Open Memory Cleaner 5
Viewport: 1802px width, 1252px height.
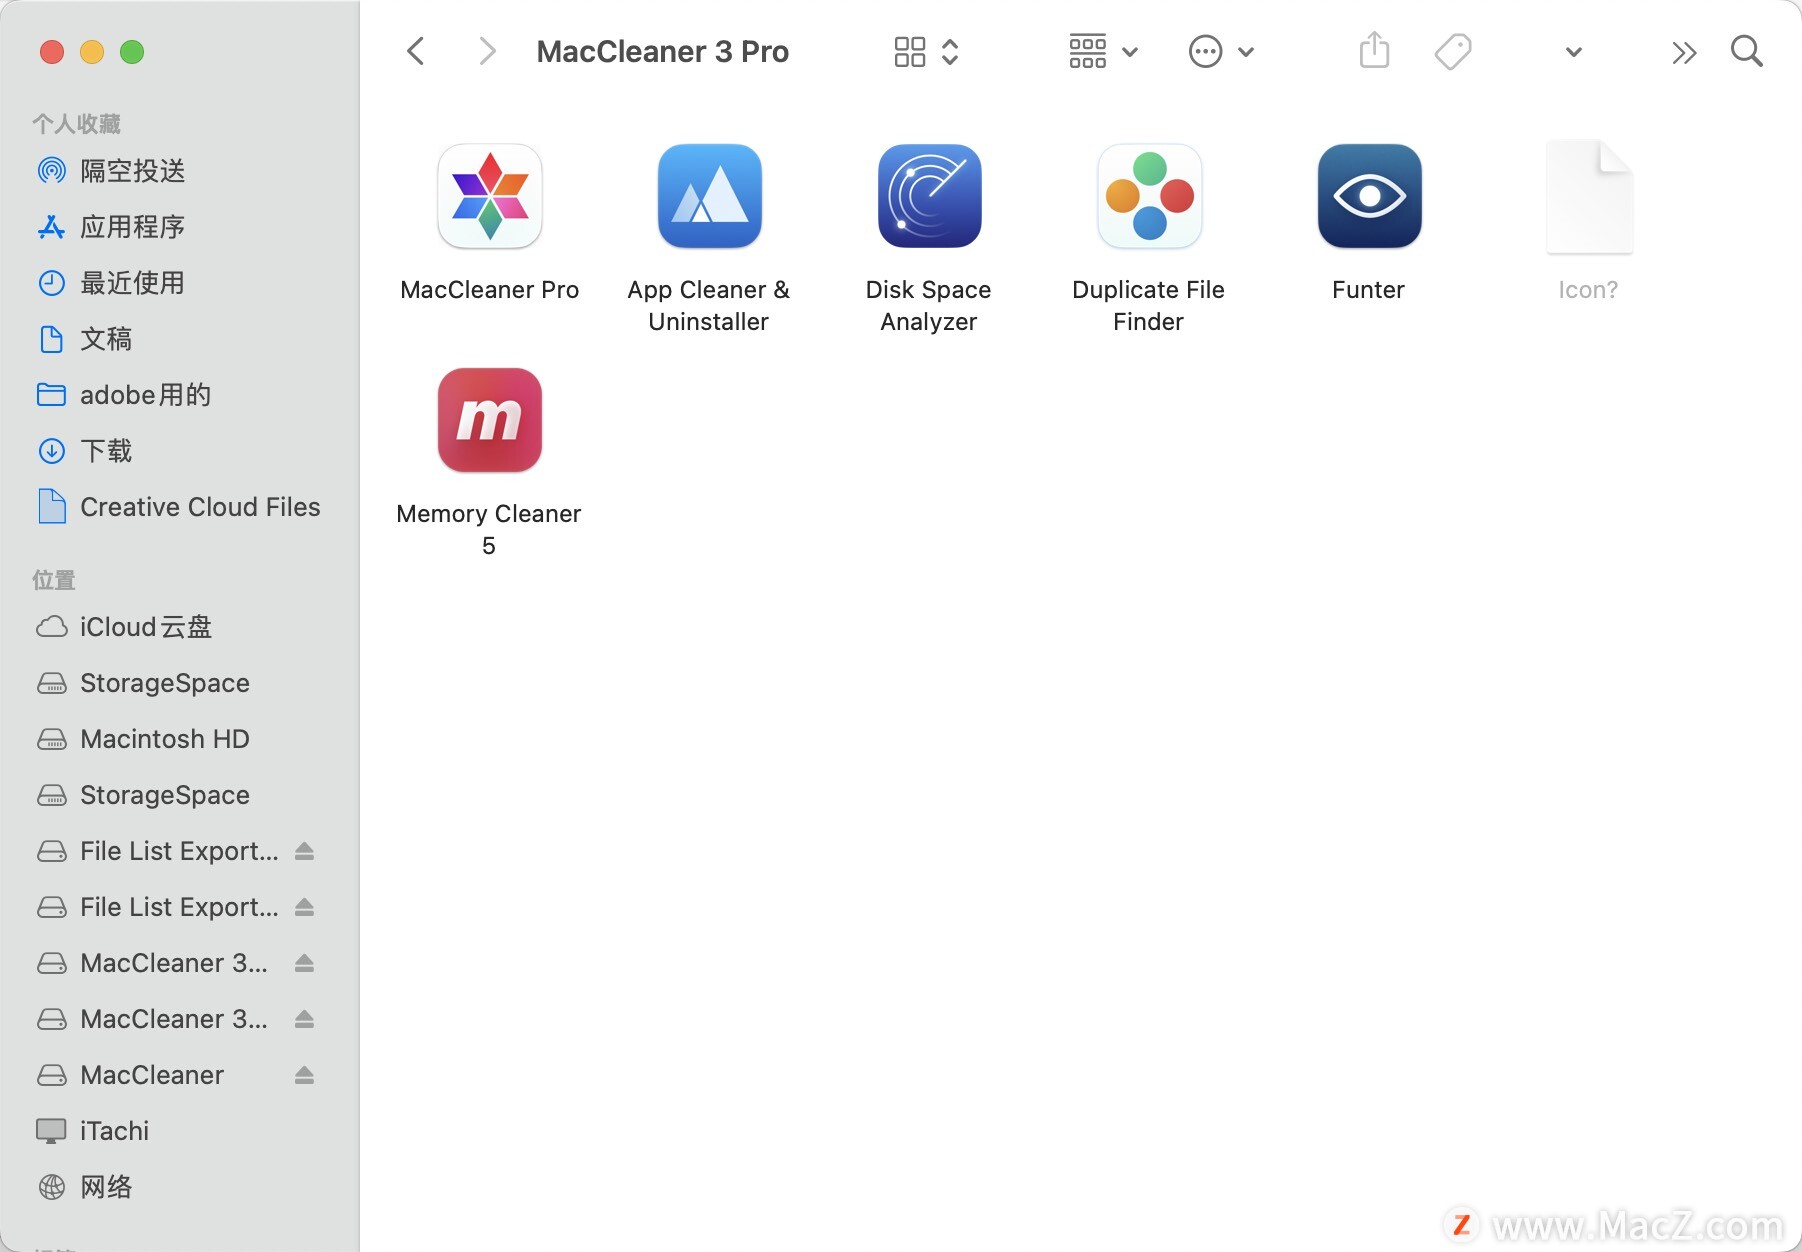(x=489, y=420)
